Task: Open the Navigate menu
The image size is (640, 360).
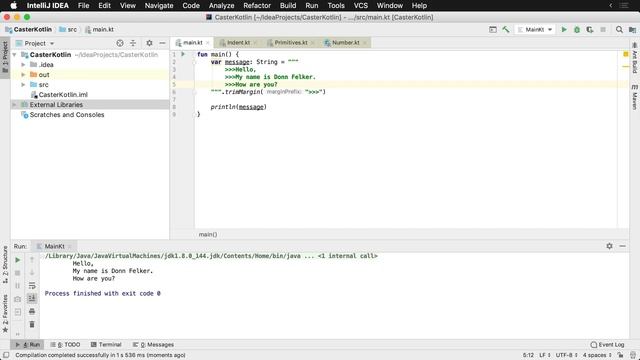Action: pyautogui.click(x=159, y=5)
